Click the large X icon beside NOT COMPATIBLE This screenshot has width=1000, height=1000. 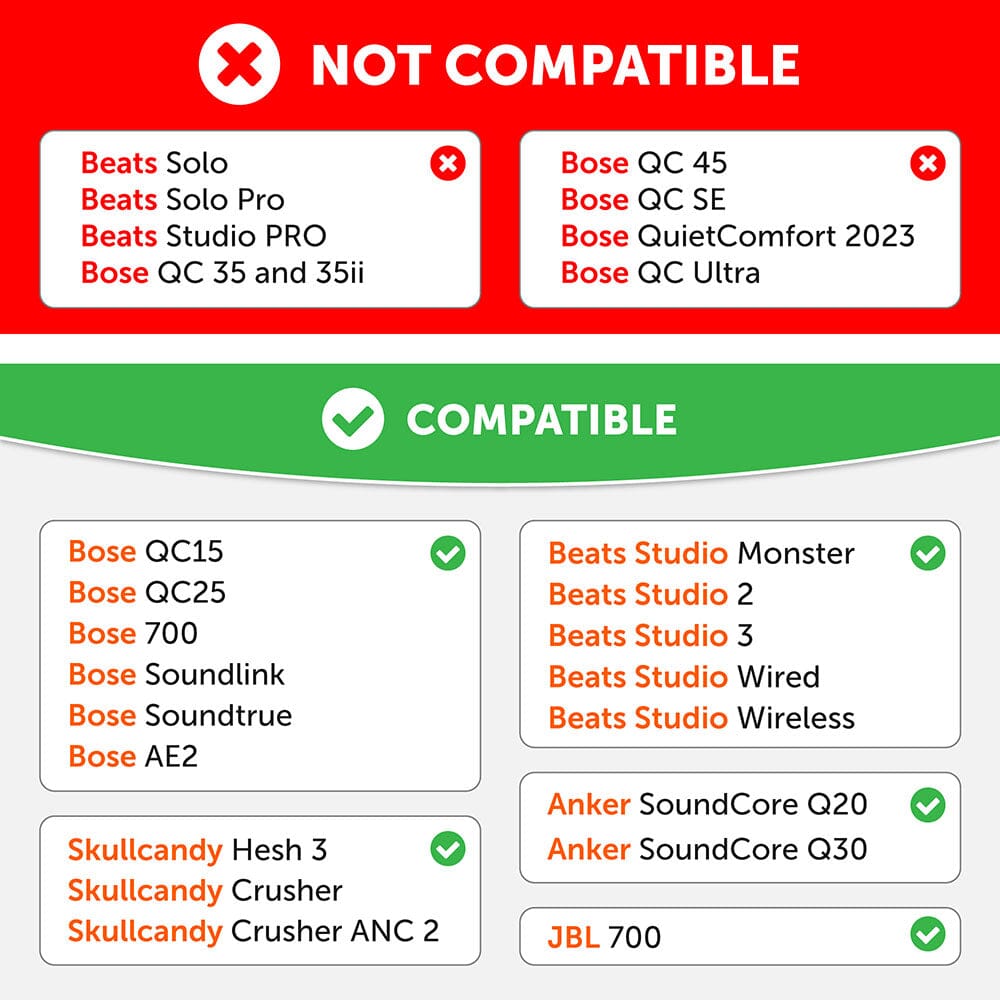[x=239, y=64]
